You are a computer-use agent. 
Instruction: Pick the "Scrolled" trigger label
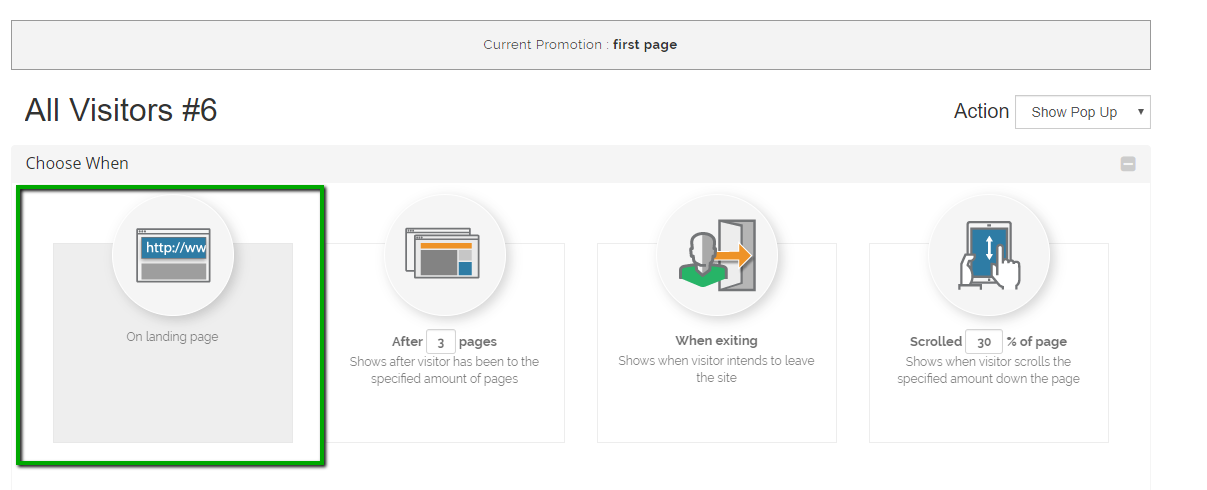(x=936, y=342)
